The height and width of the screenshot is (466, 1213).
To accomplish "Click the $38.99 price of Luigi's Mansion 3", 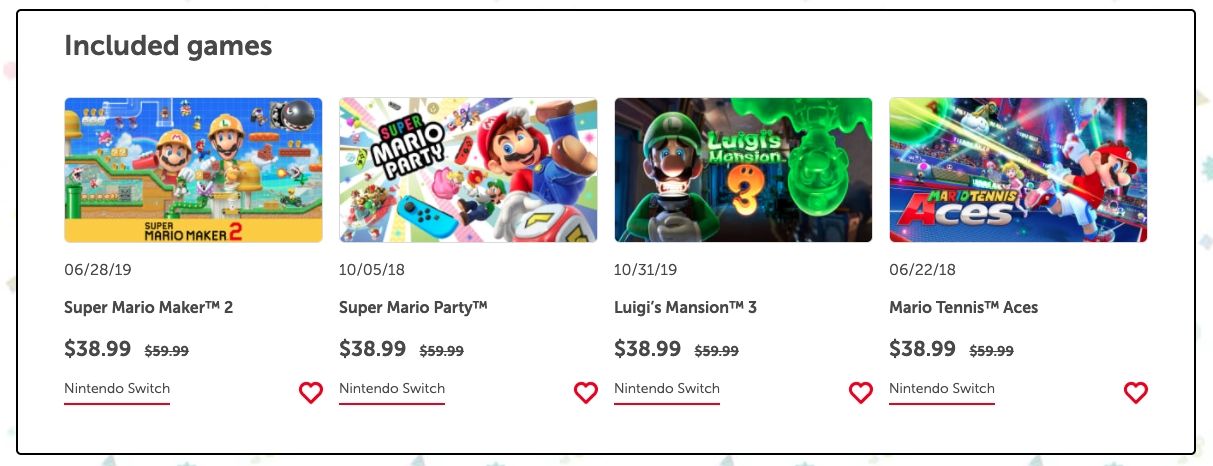I will (648, 349).
